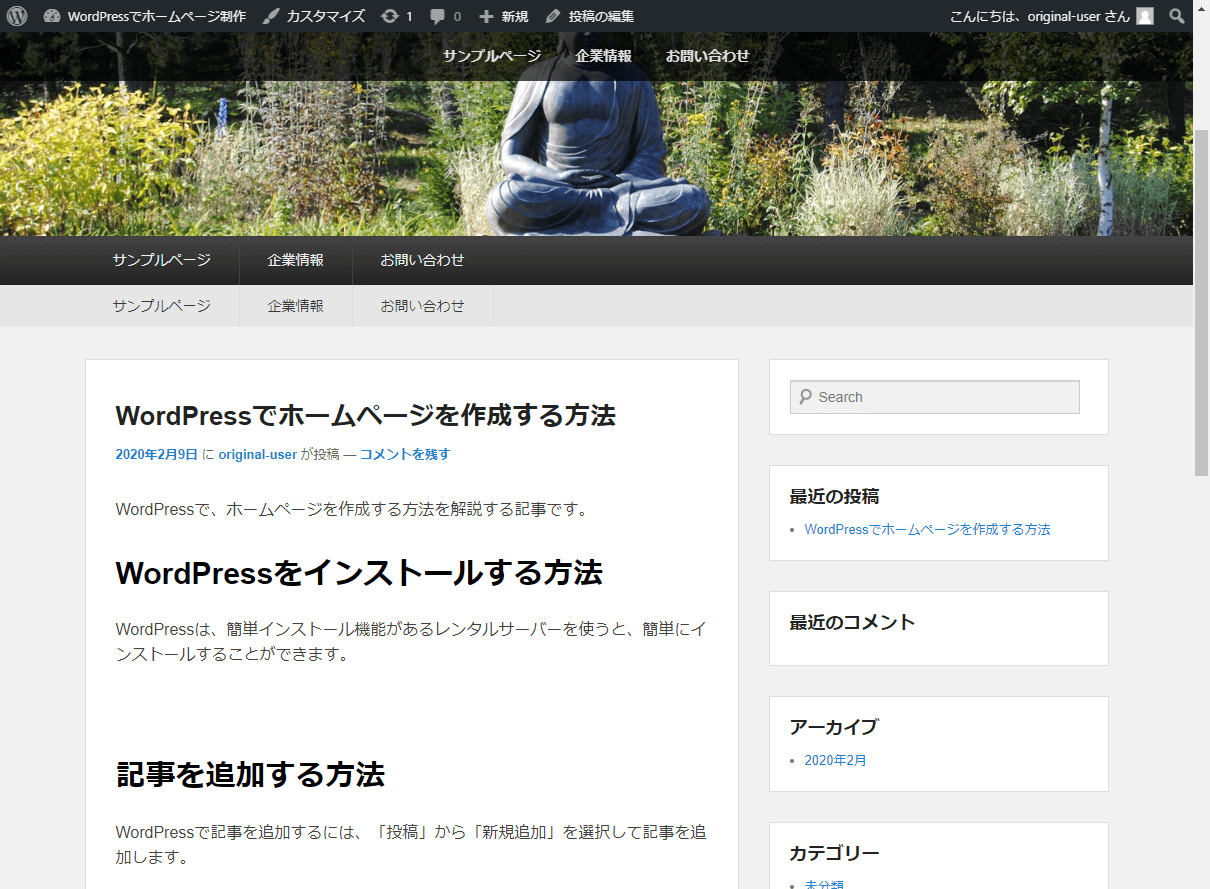Open the recent post link in 最近の投稿 widget
The height and width of the screenshot is (889, 1210).
(x=927, y=530)
